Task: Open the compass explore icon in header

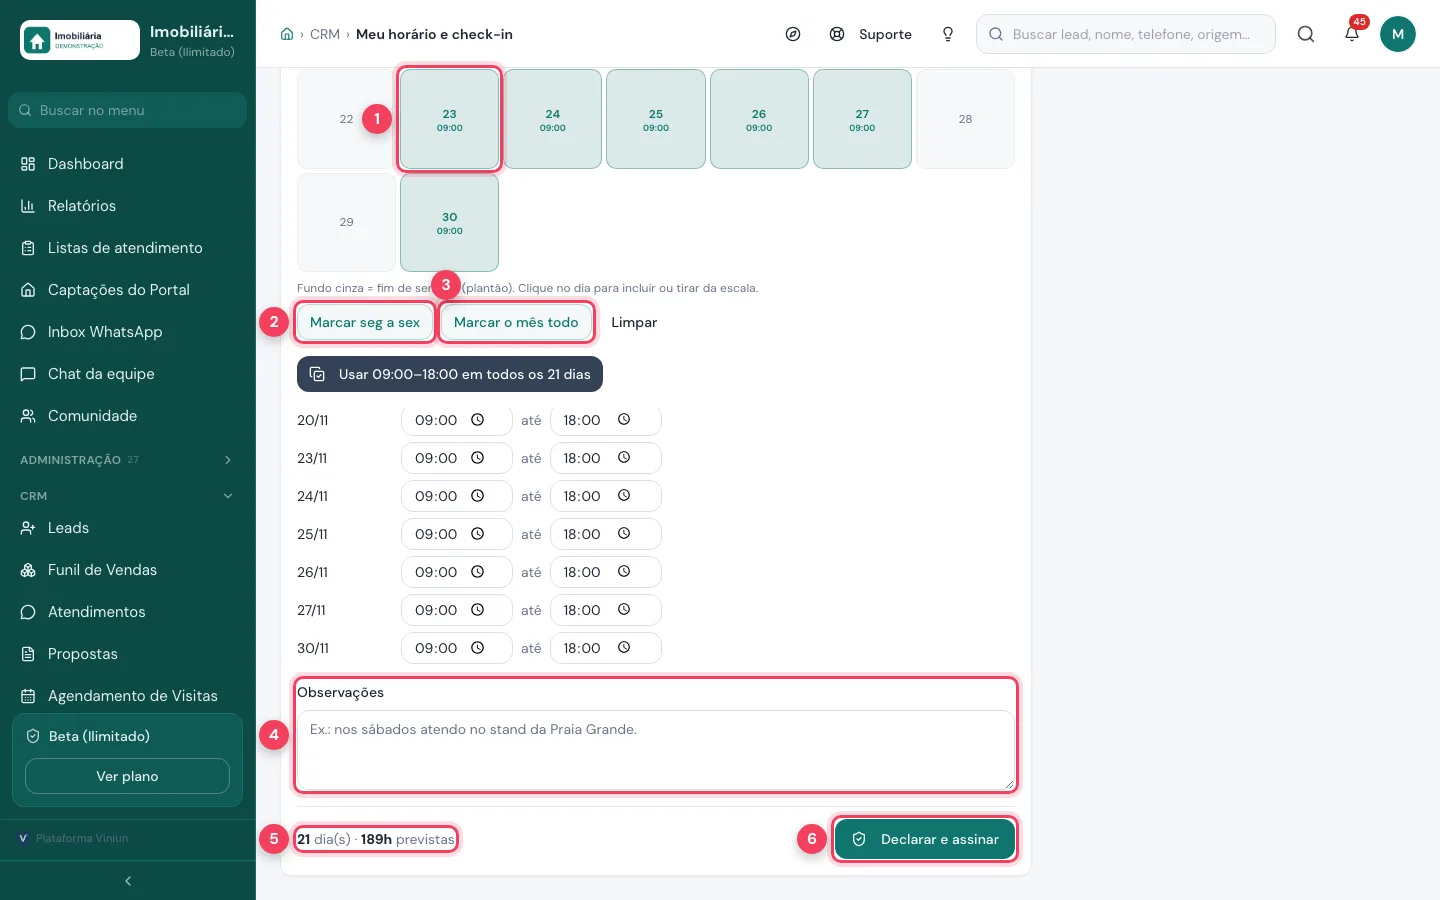Action: pos(793,34)
